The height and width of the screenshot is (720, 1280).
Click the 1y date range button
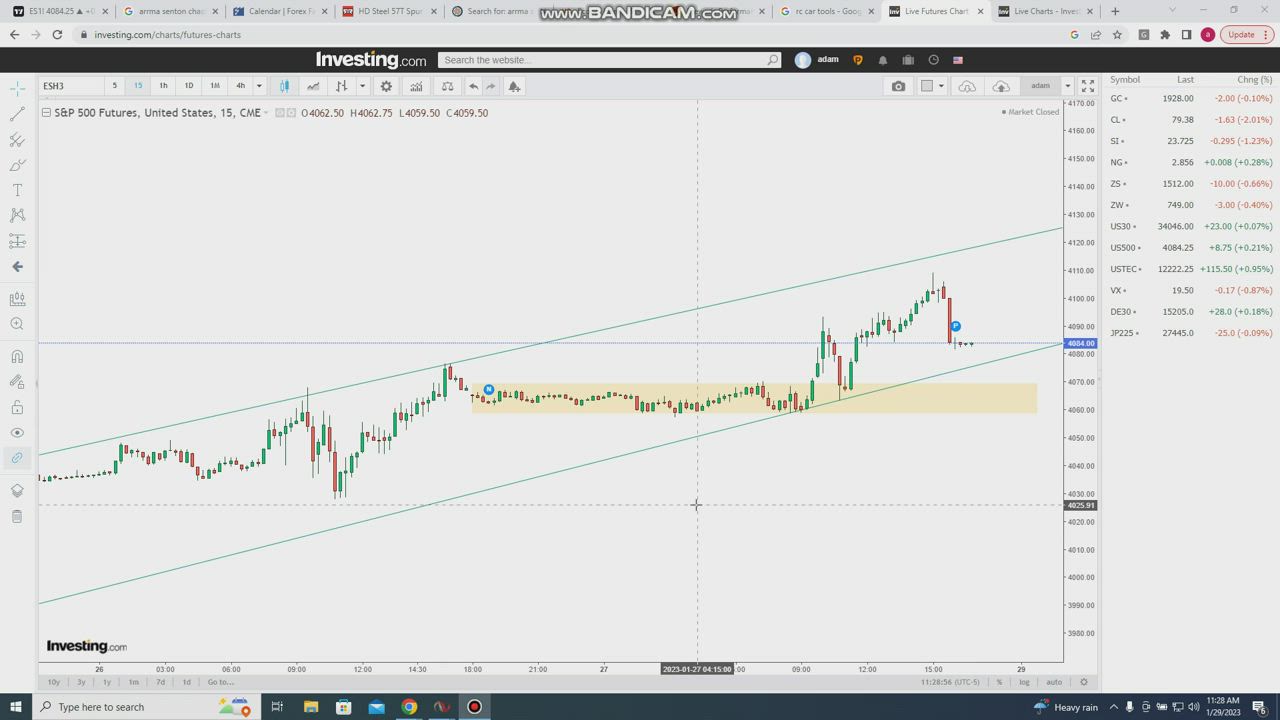coord(107,682)
